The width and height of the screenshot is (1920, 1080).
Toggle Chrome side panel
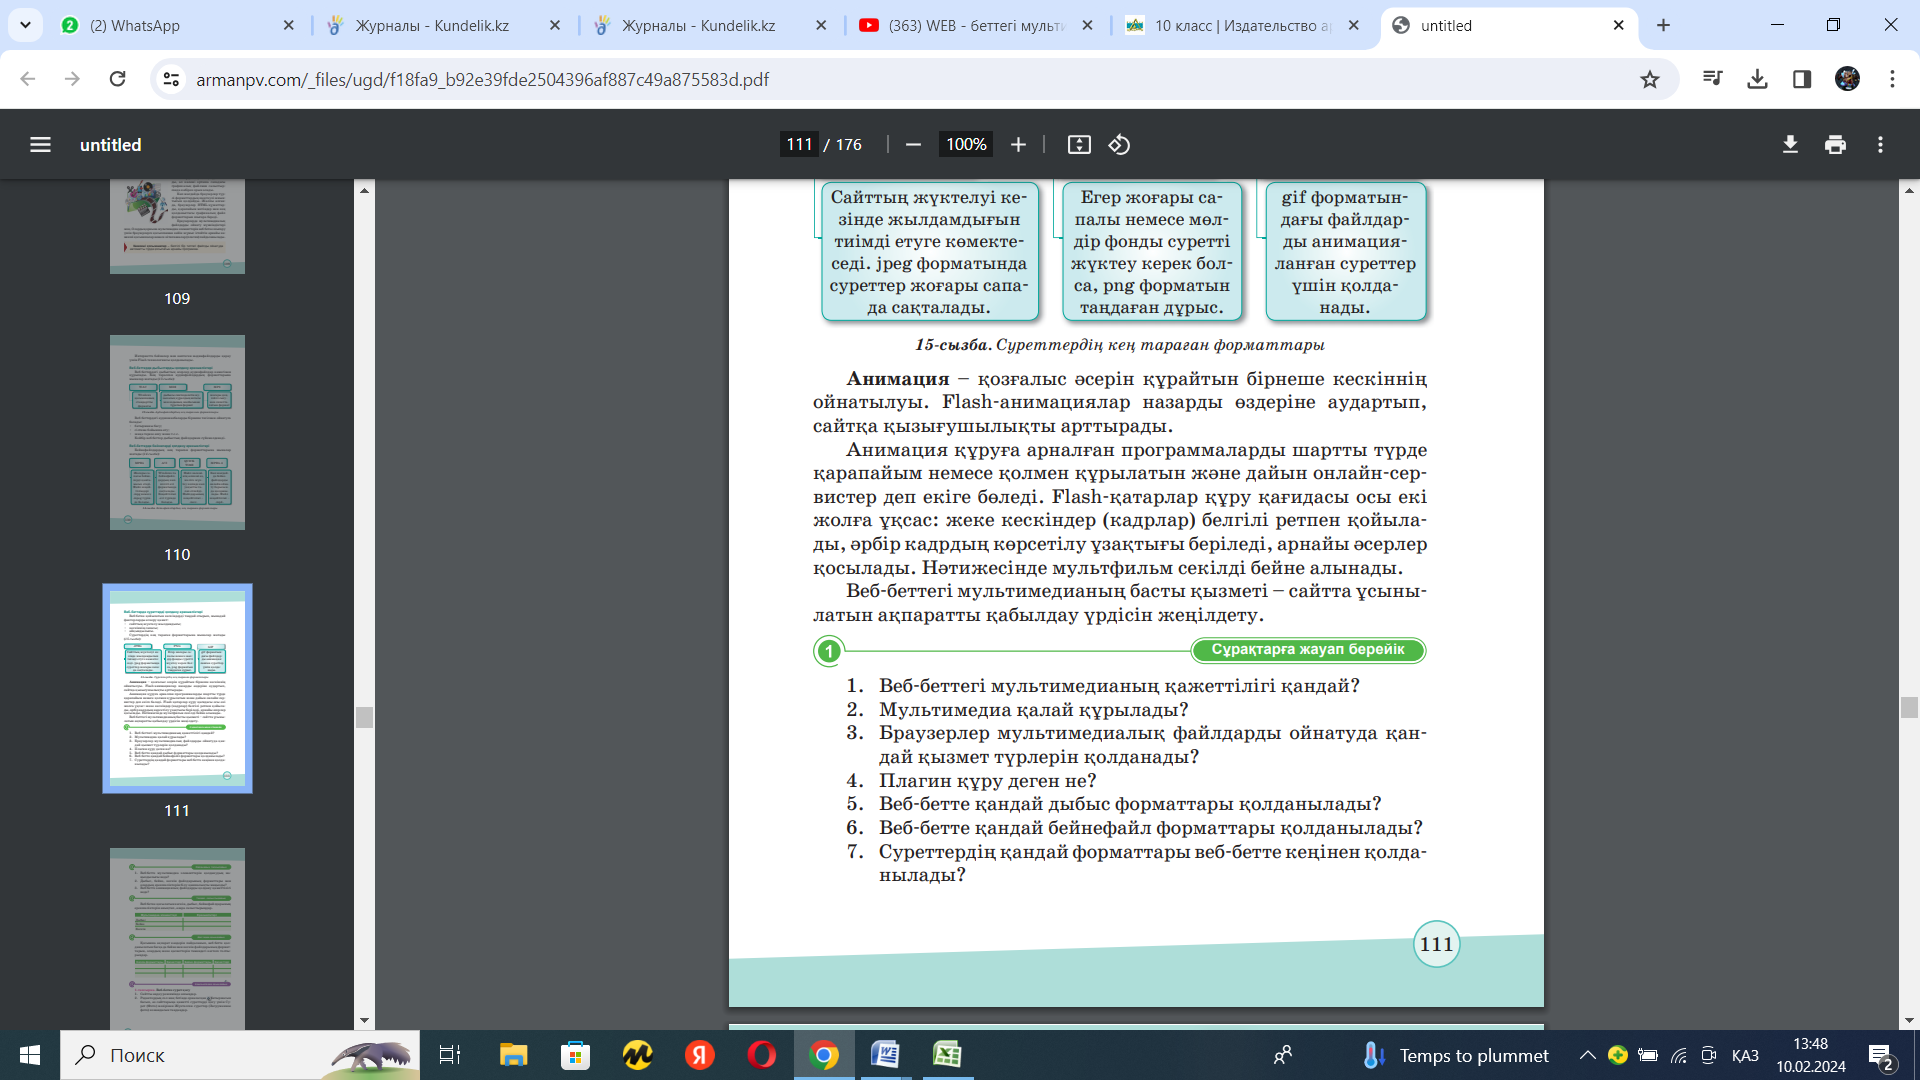[x=1802, y=79]
